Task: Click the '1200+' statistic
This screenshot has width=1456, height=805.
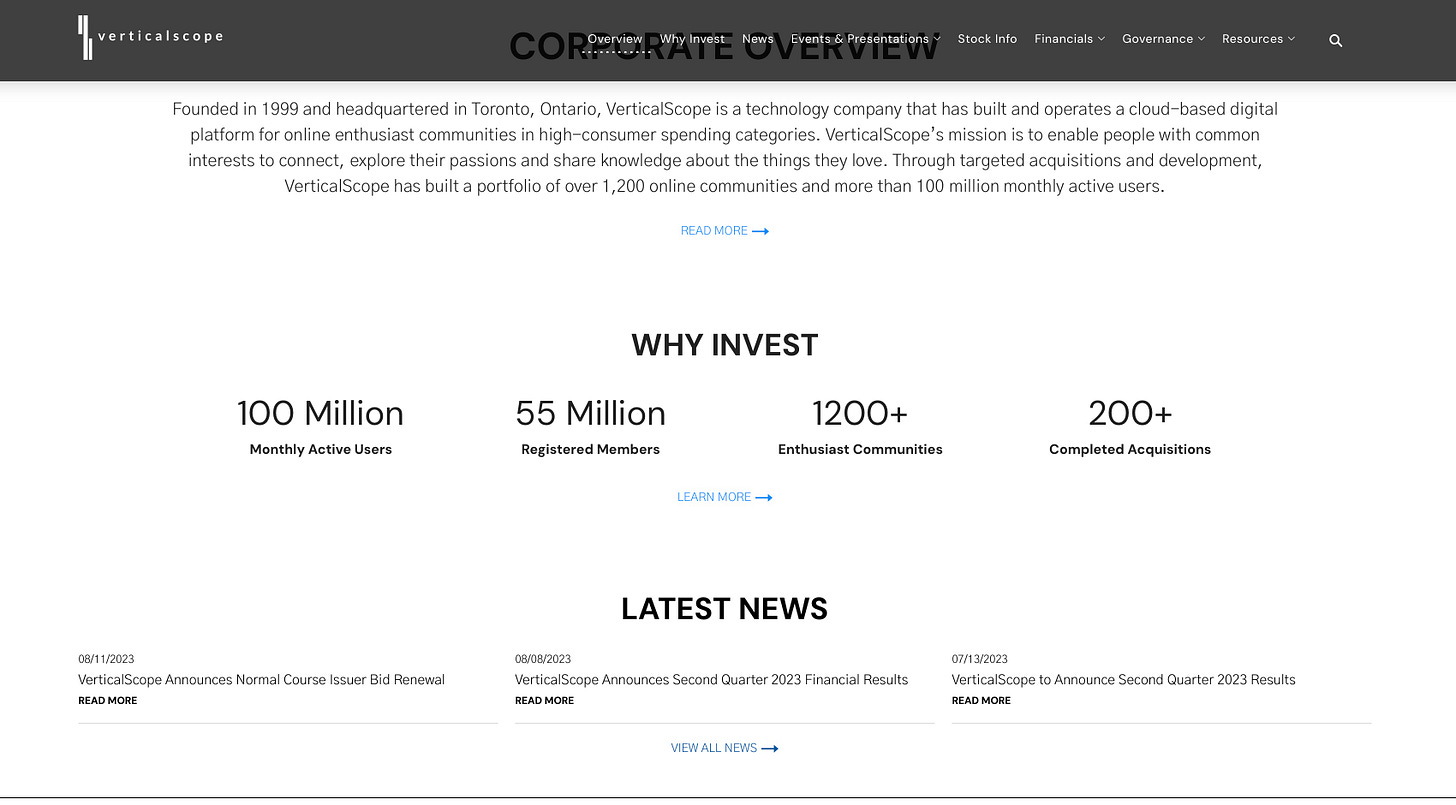Action: coord(860,413)
